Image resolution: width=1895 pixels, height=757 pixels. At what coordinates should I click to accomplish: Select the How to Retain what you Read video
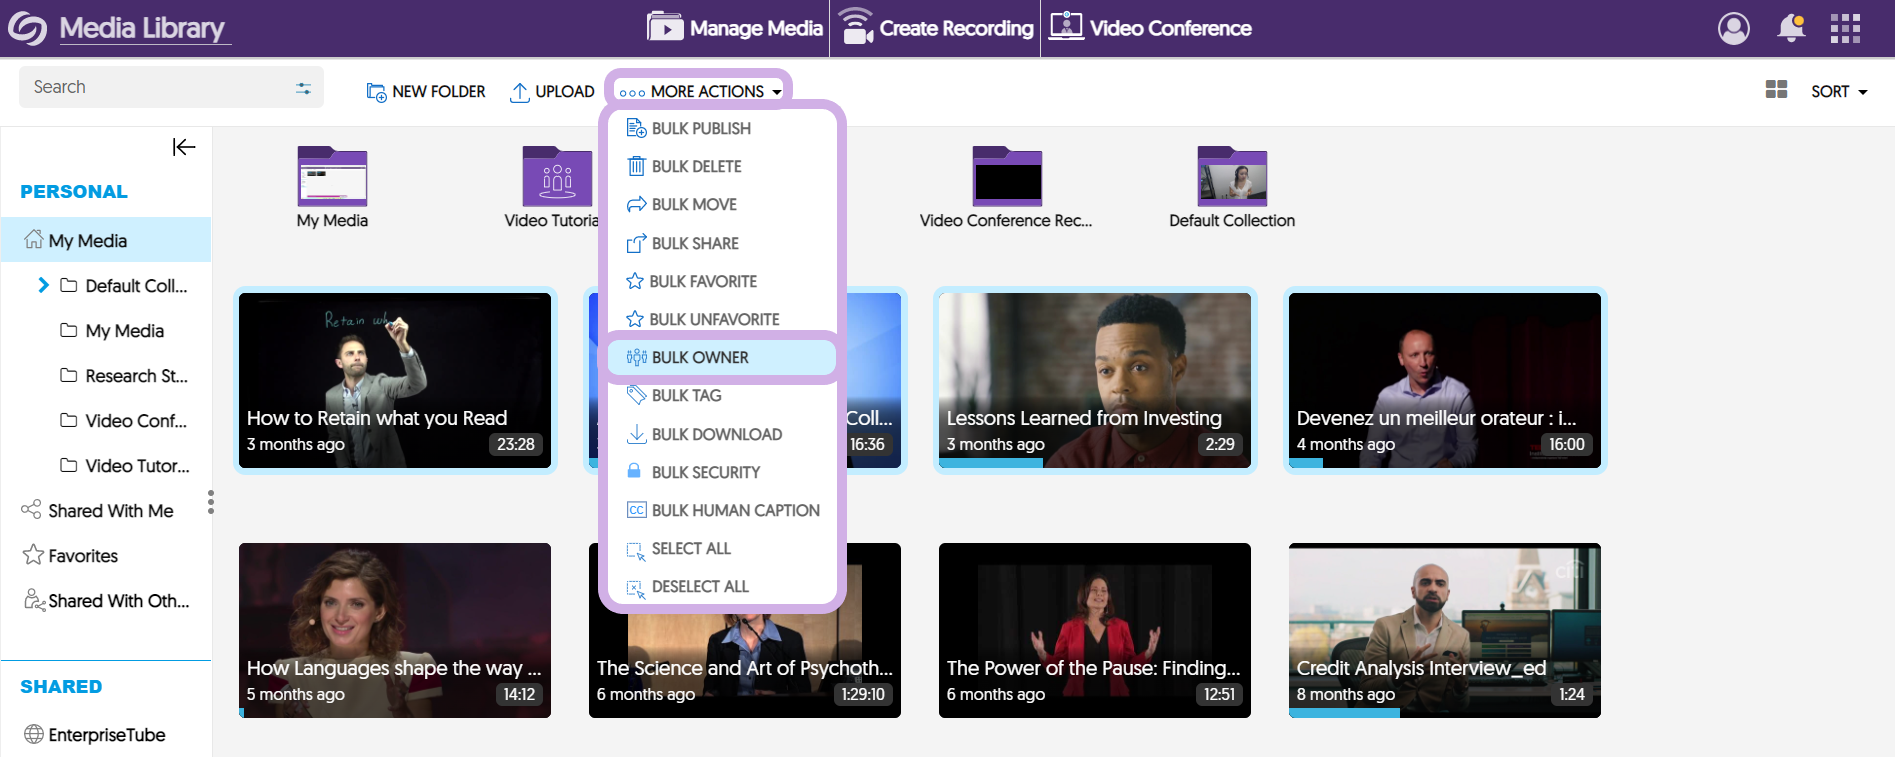[395, 380]
